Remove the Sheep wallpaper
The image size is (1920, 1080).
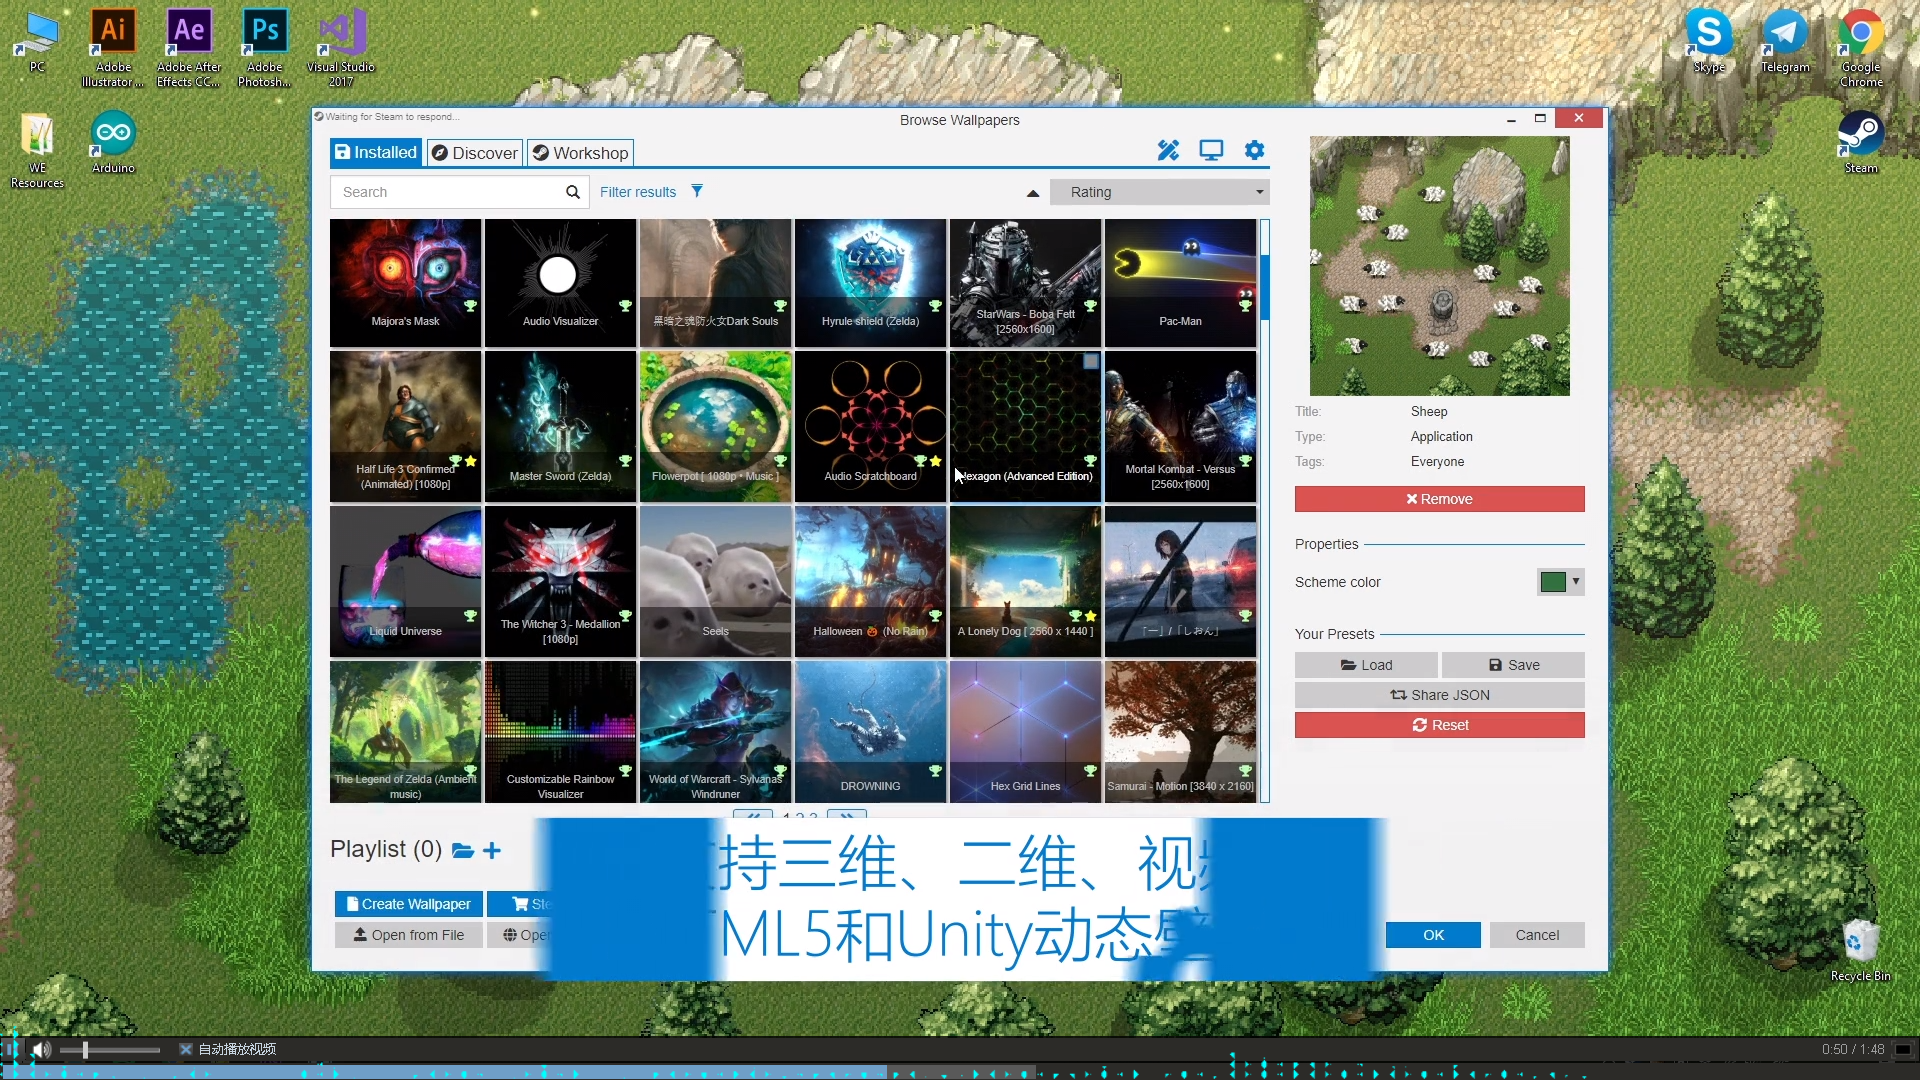1439,498
